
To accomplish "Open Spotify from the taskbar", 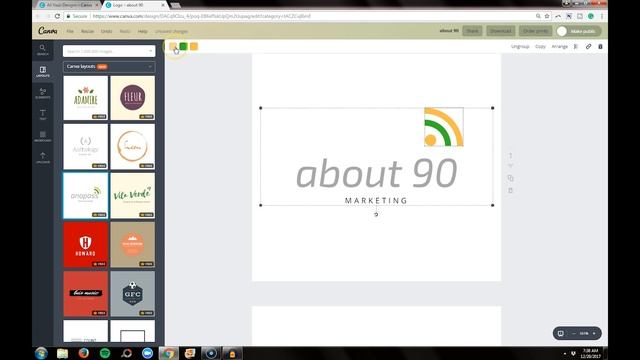I will (x=105, y=353).
